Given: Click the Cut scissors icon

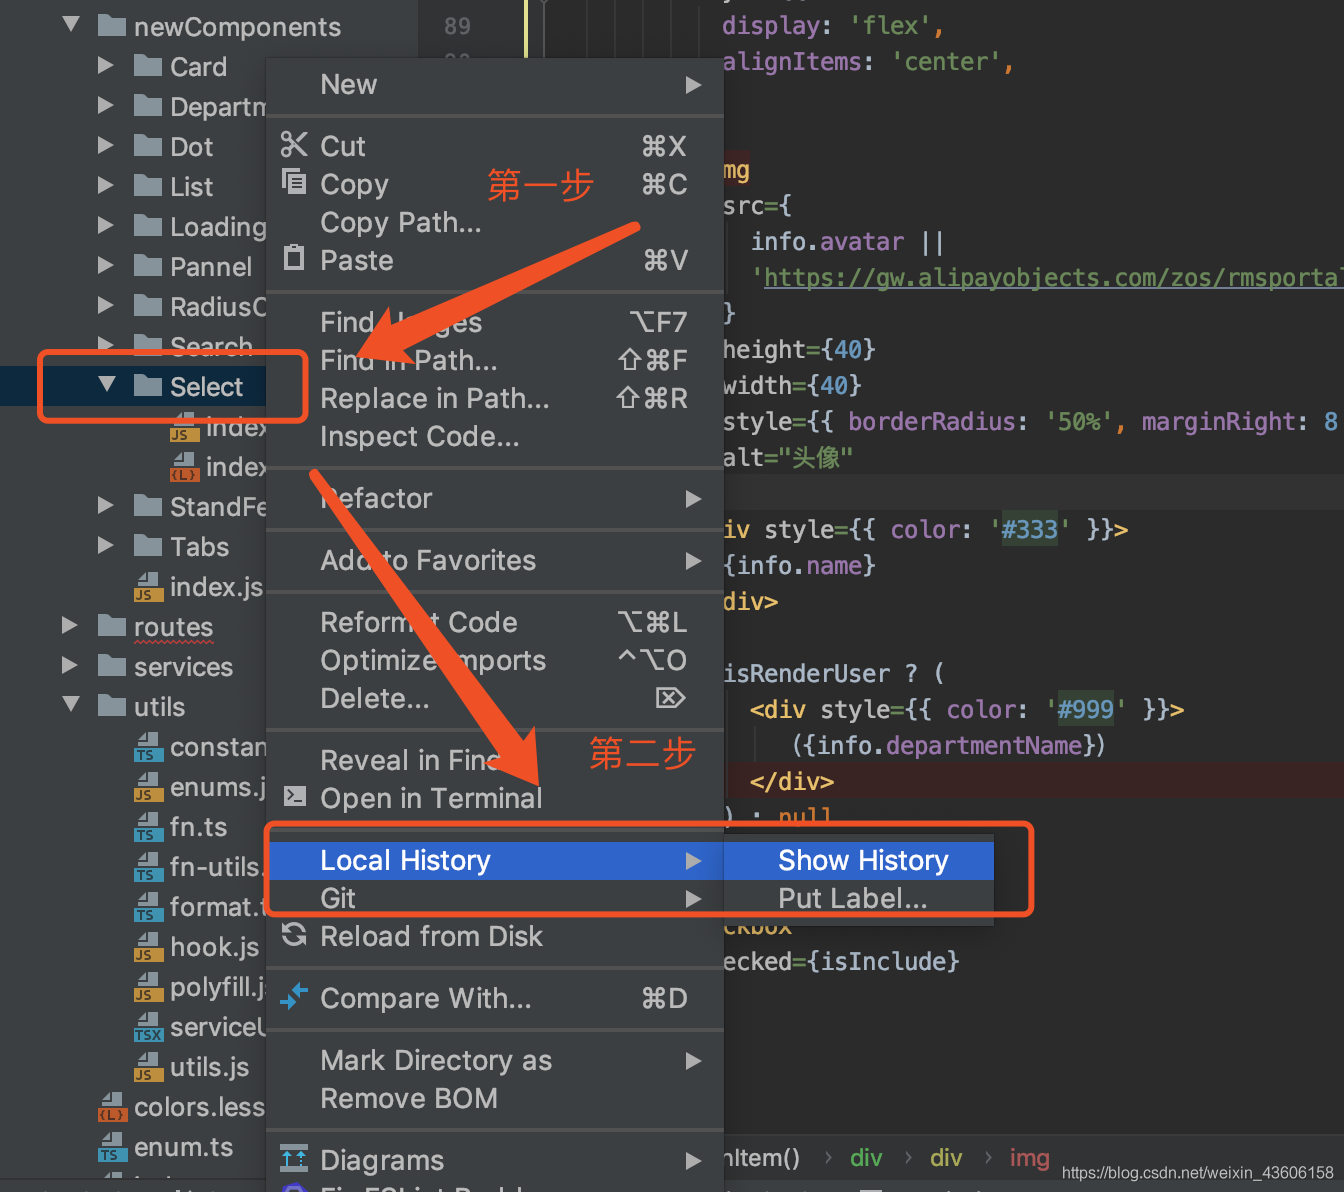Looking at the screenshot, I should [x=293, y=145].
